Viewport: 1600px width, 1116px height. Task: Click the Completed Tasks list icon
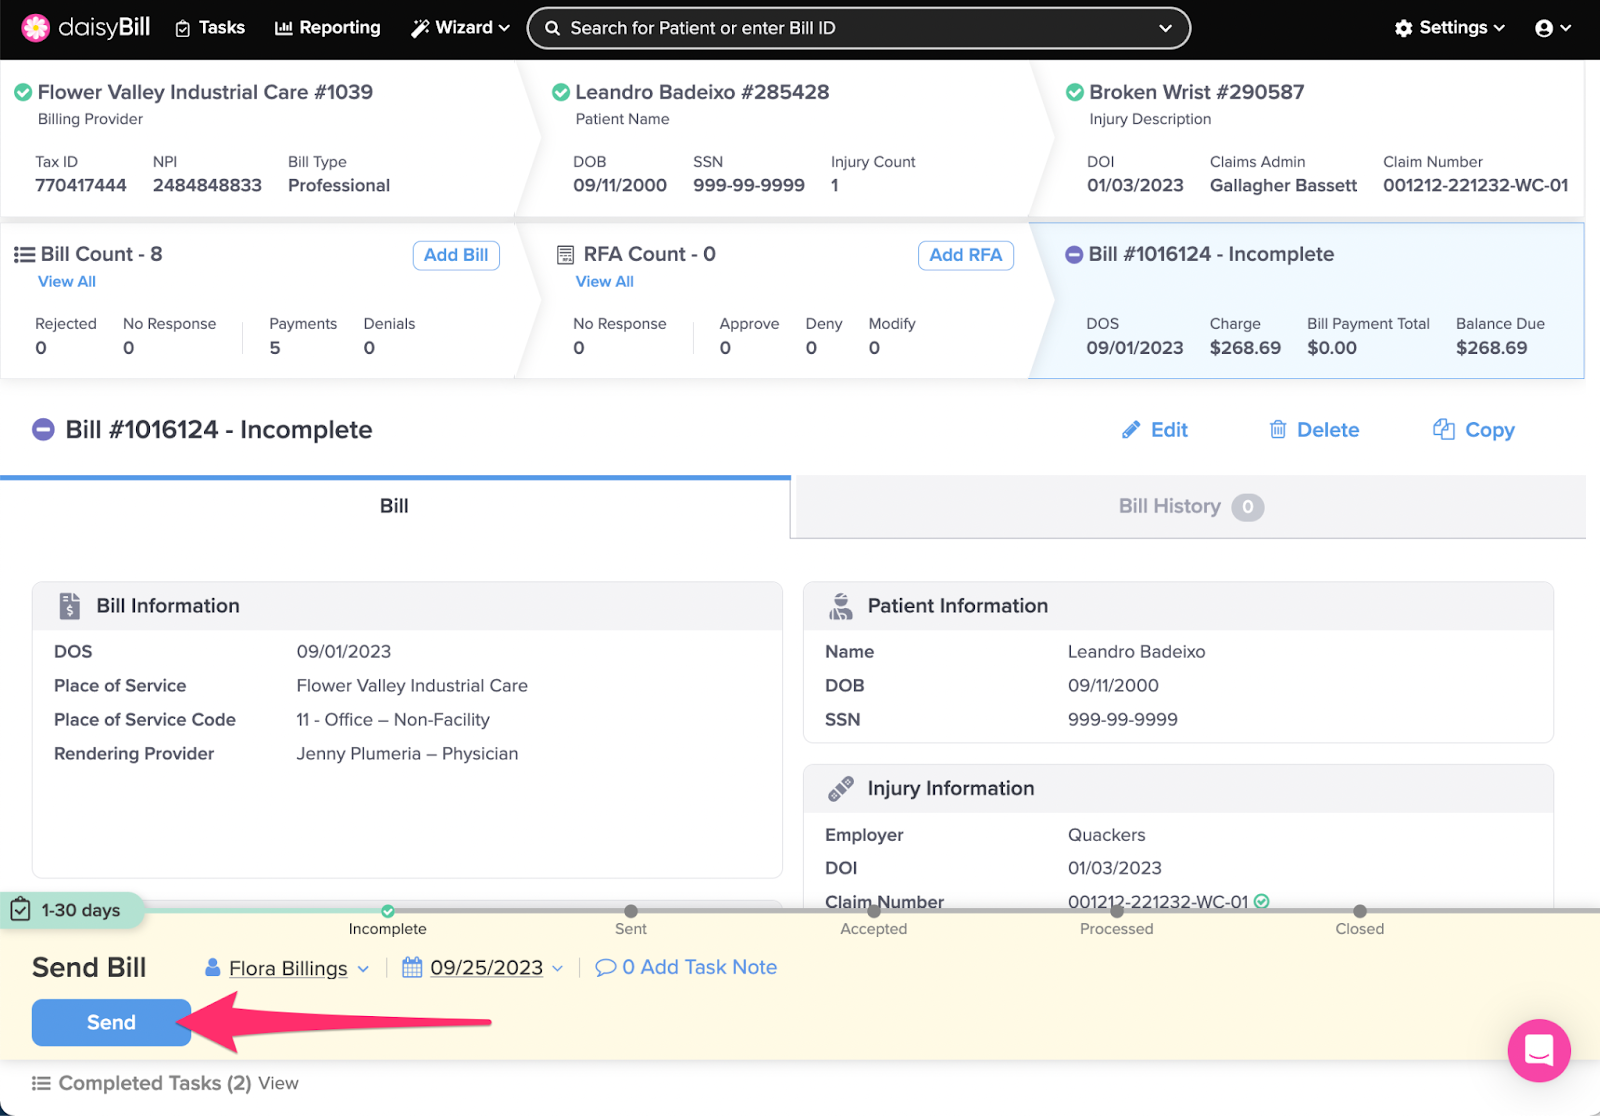pos(41,1083)
